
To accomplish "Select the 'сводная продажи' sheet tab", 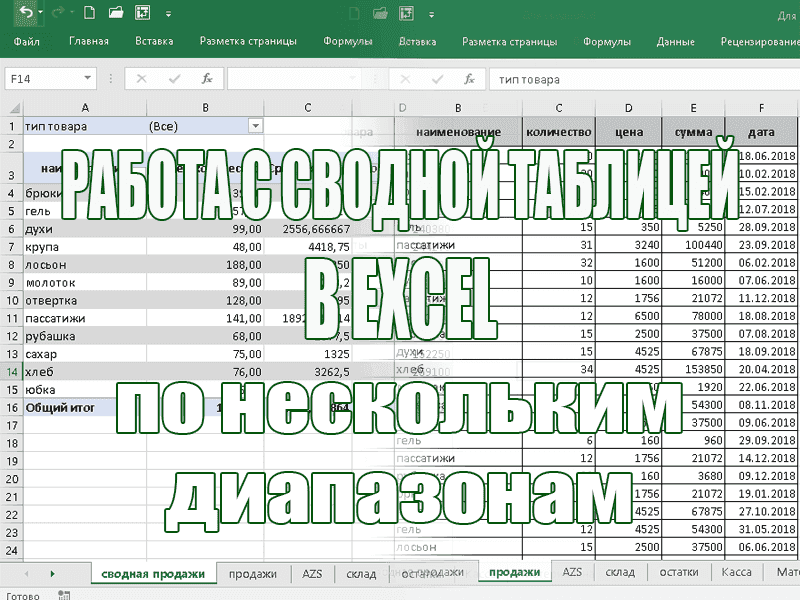I will [x=153, y=573].
